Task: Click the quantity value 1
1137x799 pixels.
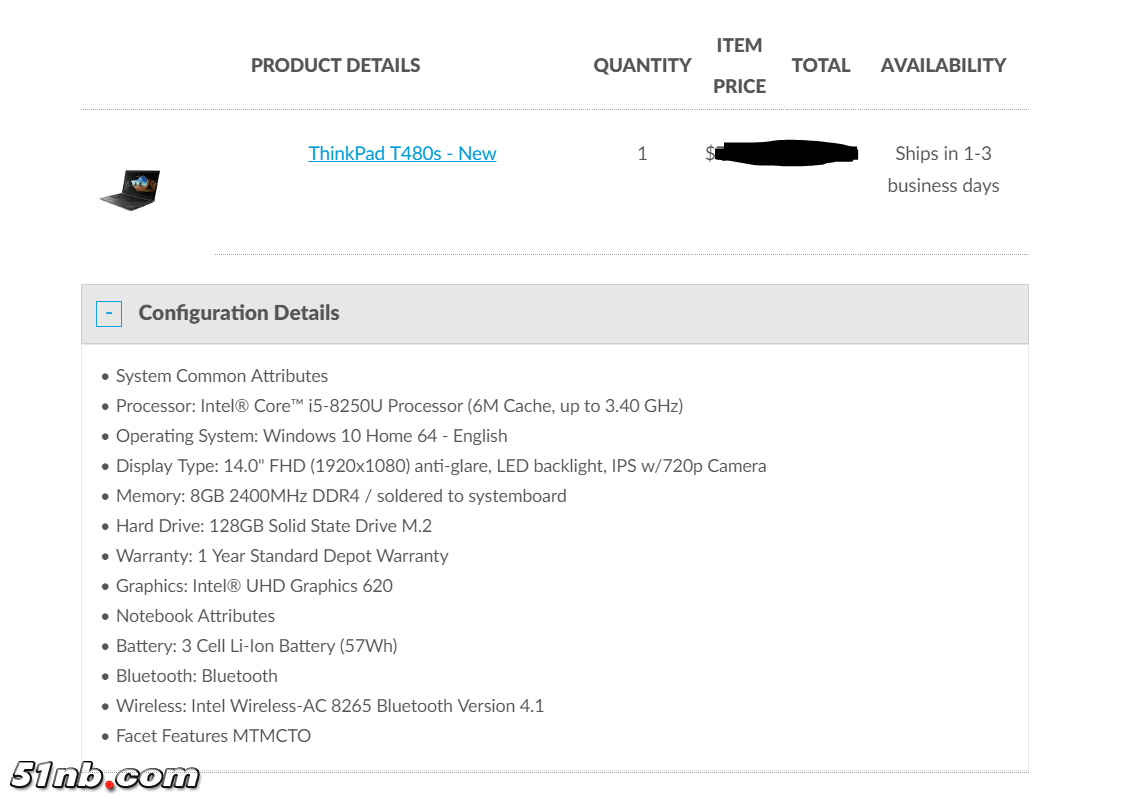Action: pyautogui.click(x=642, y=153)
